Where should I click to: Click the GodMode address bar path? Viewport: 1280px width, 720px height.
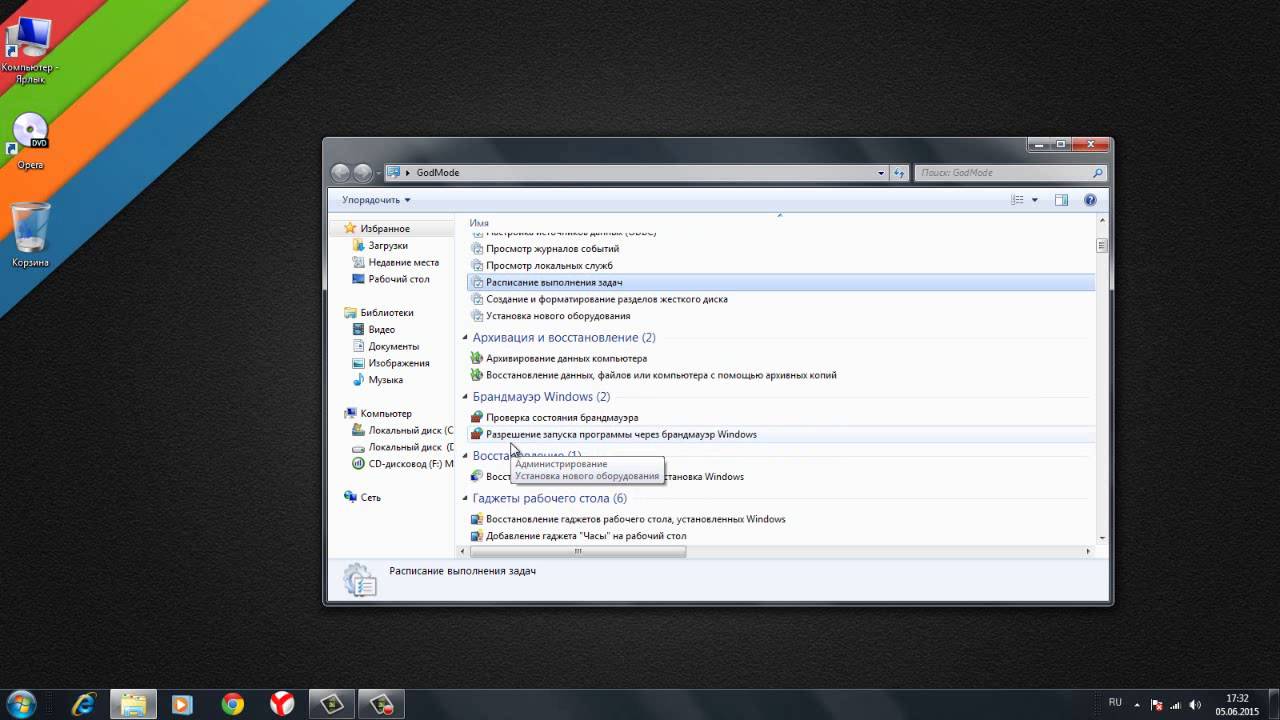coord(438,173)
